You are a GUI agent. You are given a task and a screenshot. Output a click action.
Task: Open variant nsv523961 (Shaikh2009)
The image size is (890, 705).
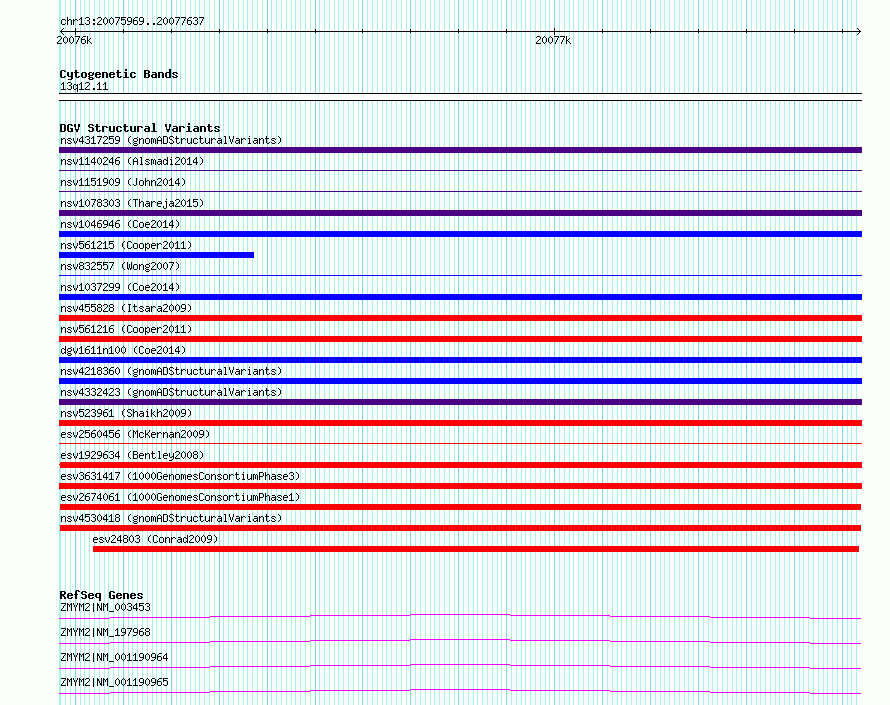pos(126,413)
